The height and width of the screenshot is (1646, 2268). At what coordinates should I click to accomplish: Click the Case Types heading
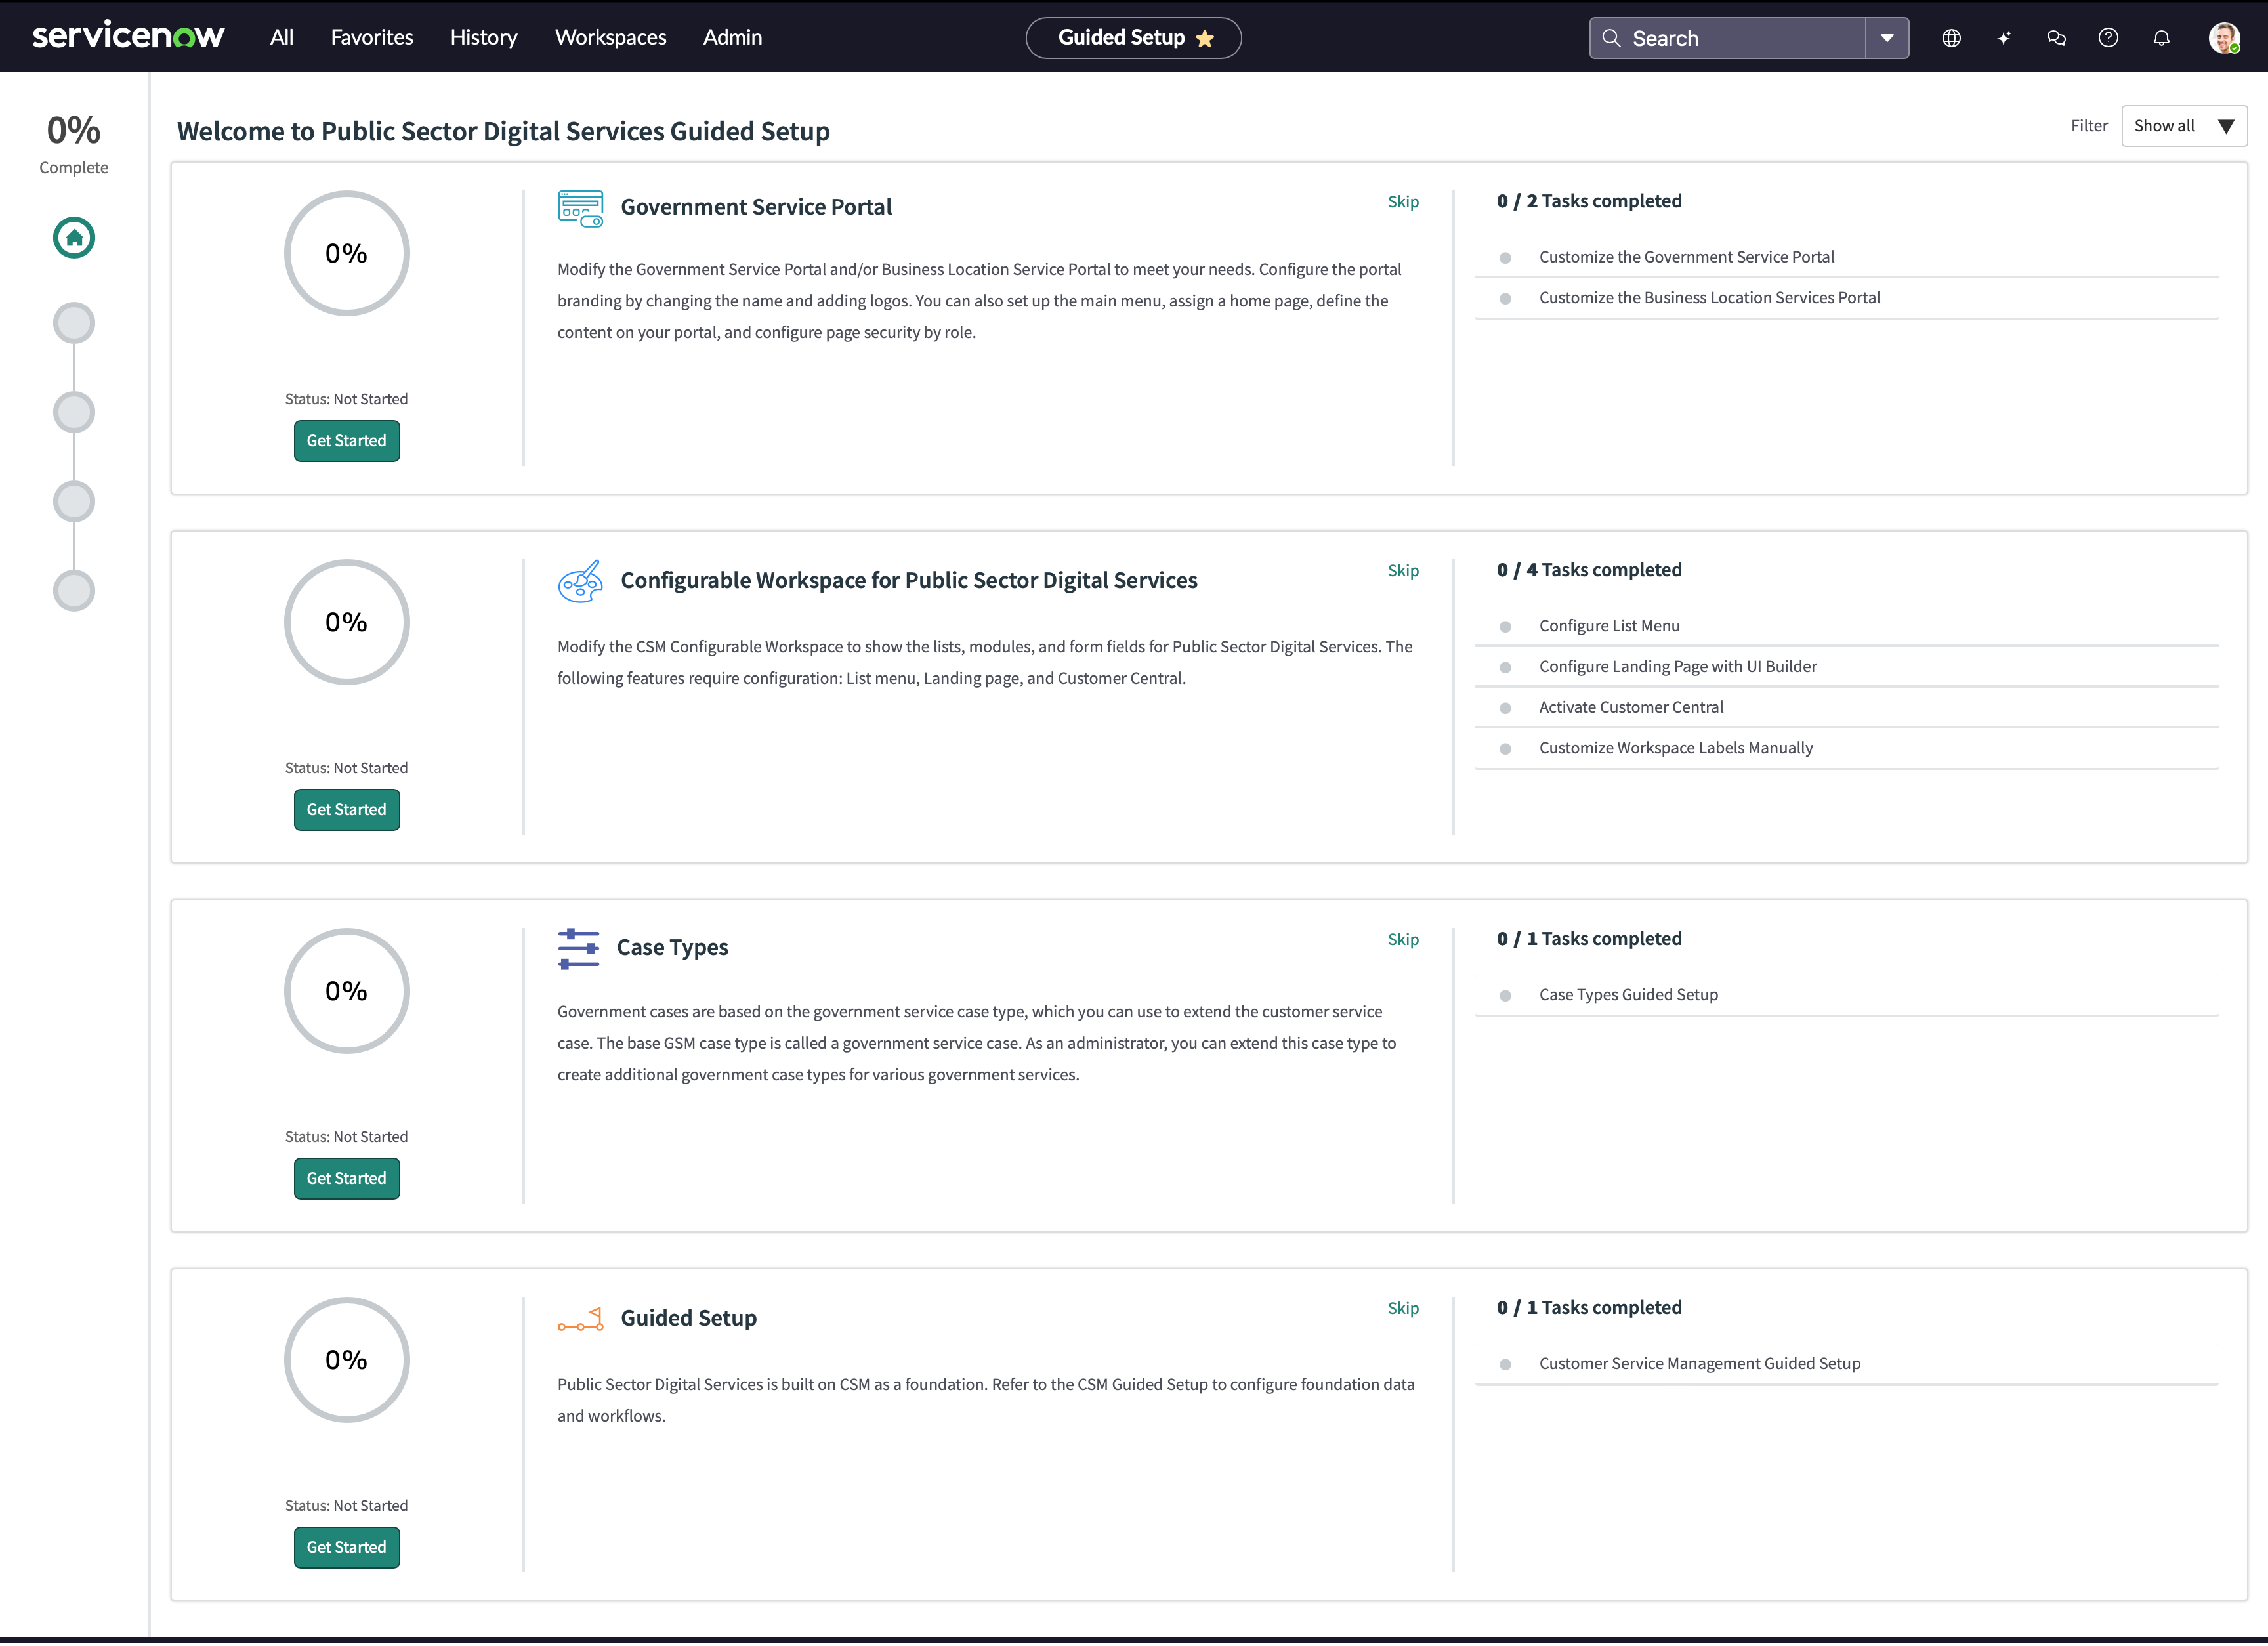click(672, 948)
